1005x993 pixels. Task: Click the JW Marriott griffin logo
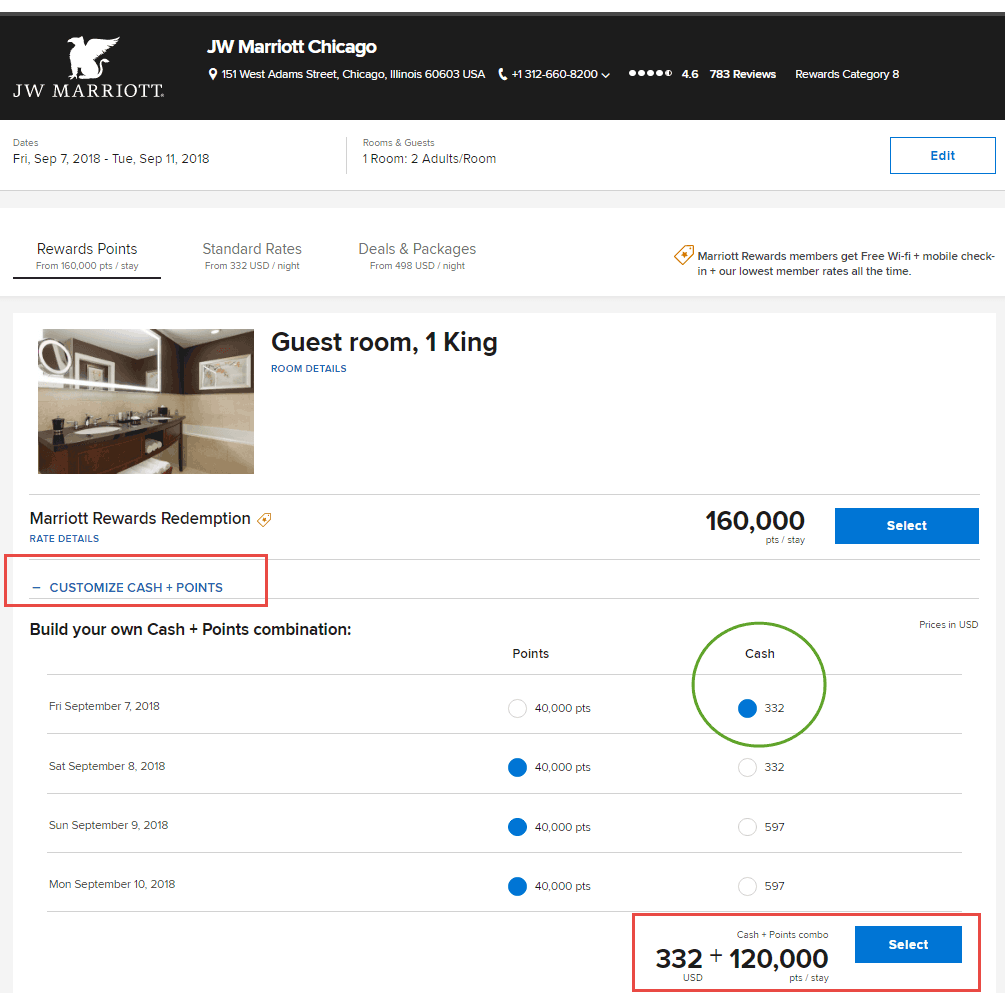tap(88, 55)
